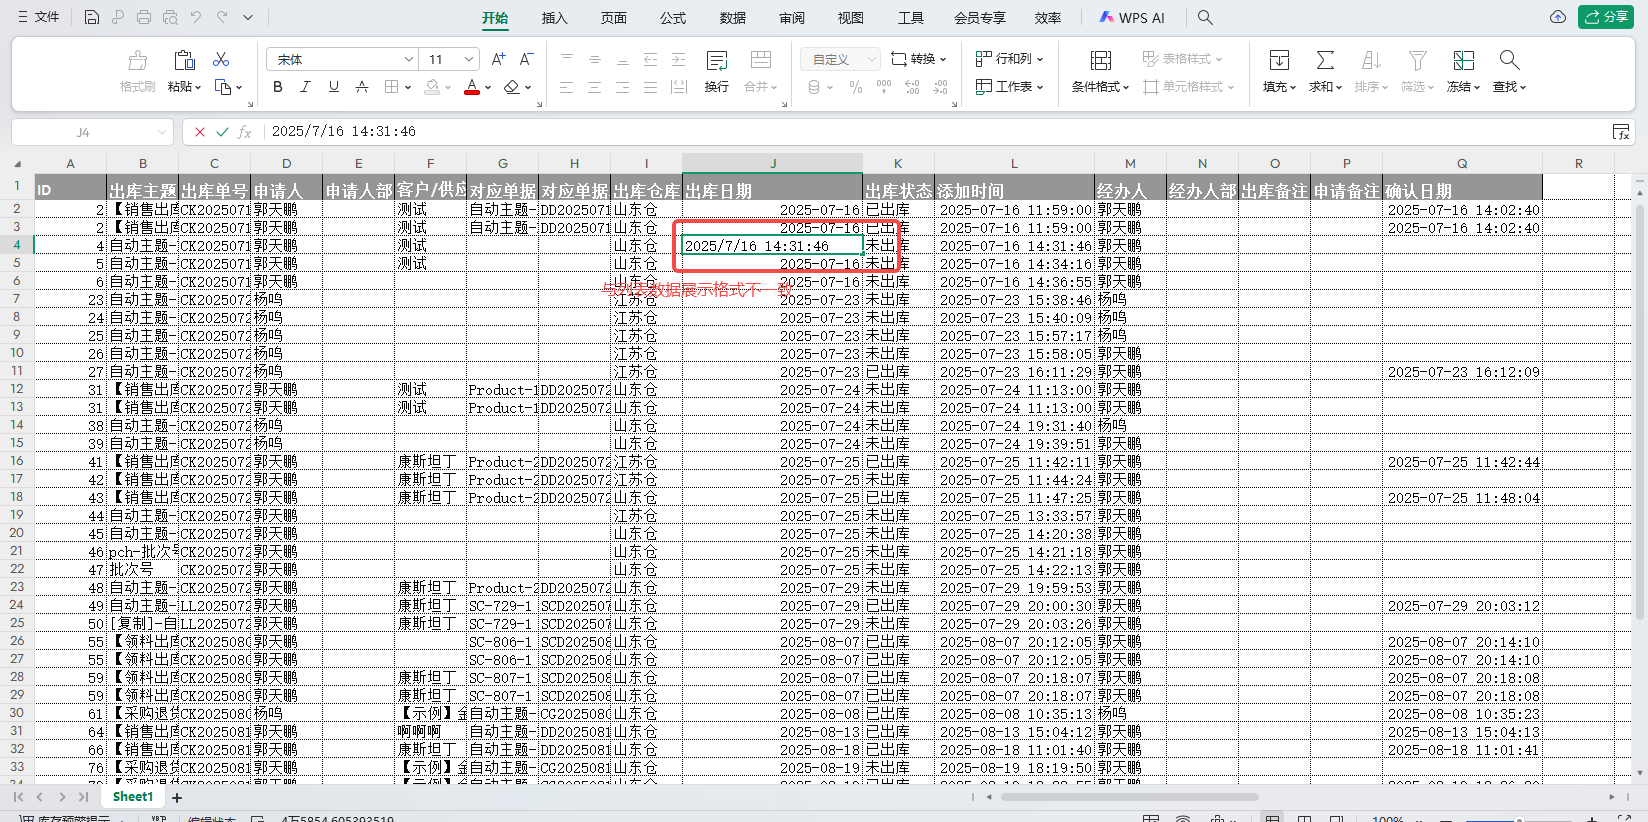Click the wrap text (换行) icon

click(x=716, y=61)
